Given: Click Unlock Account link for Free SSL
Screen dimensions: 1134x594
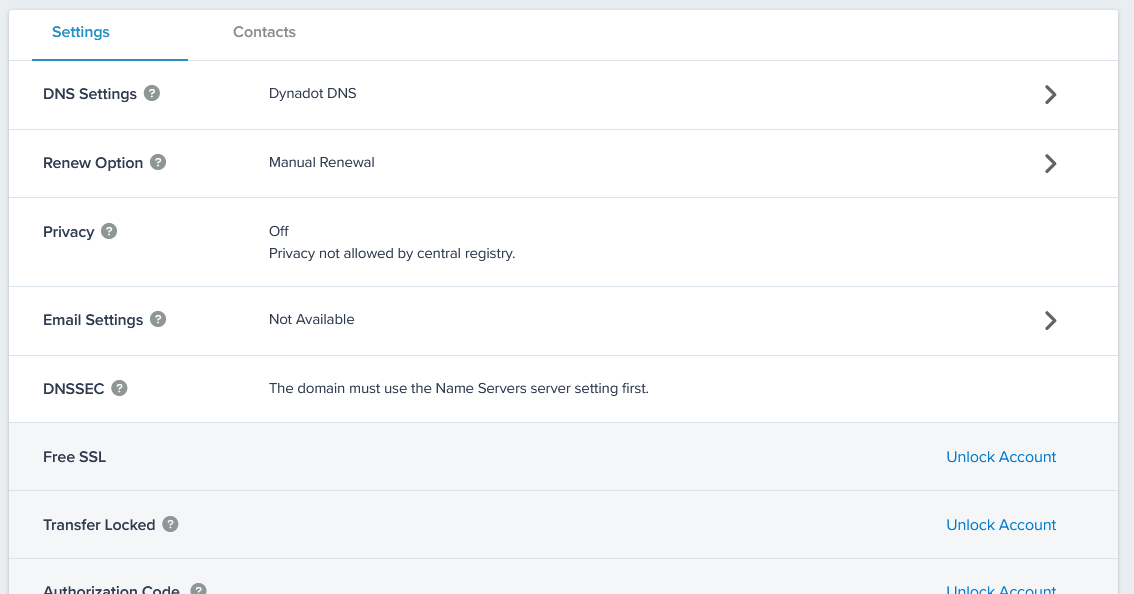Looking at the screenshot, I should click(1001, 457).
